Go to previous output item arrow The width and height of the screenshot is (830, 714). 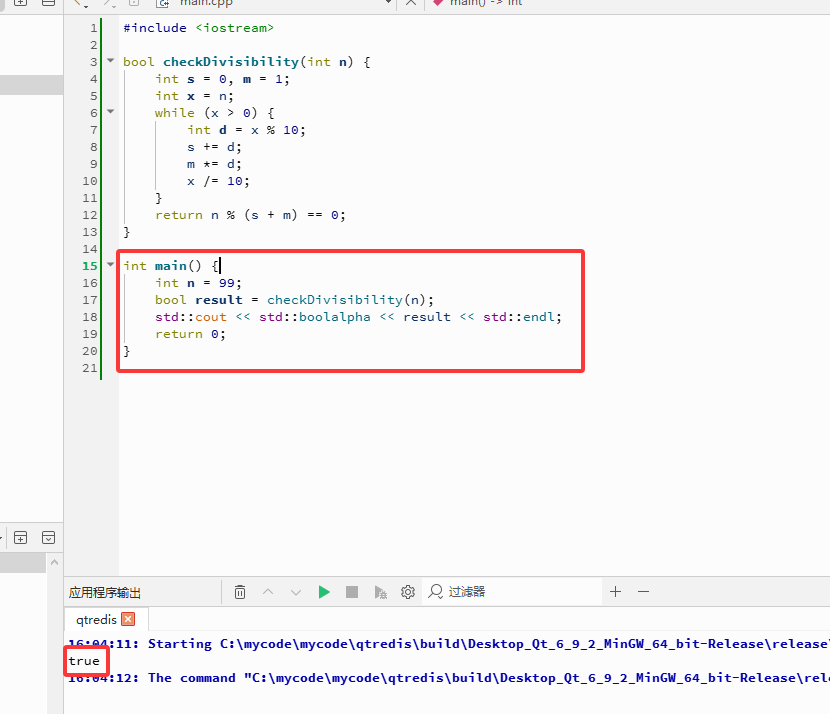coord(268,592)
